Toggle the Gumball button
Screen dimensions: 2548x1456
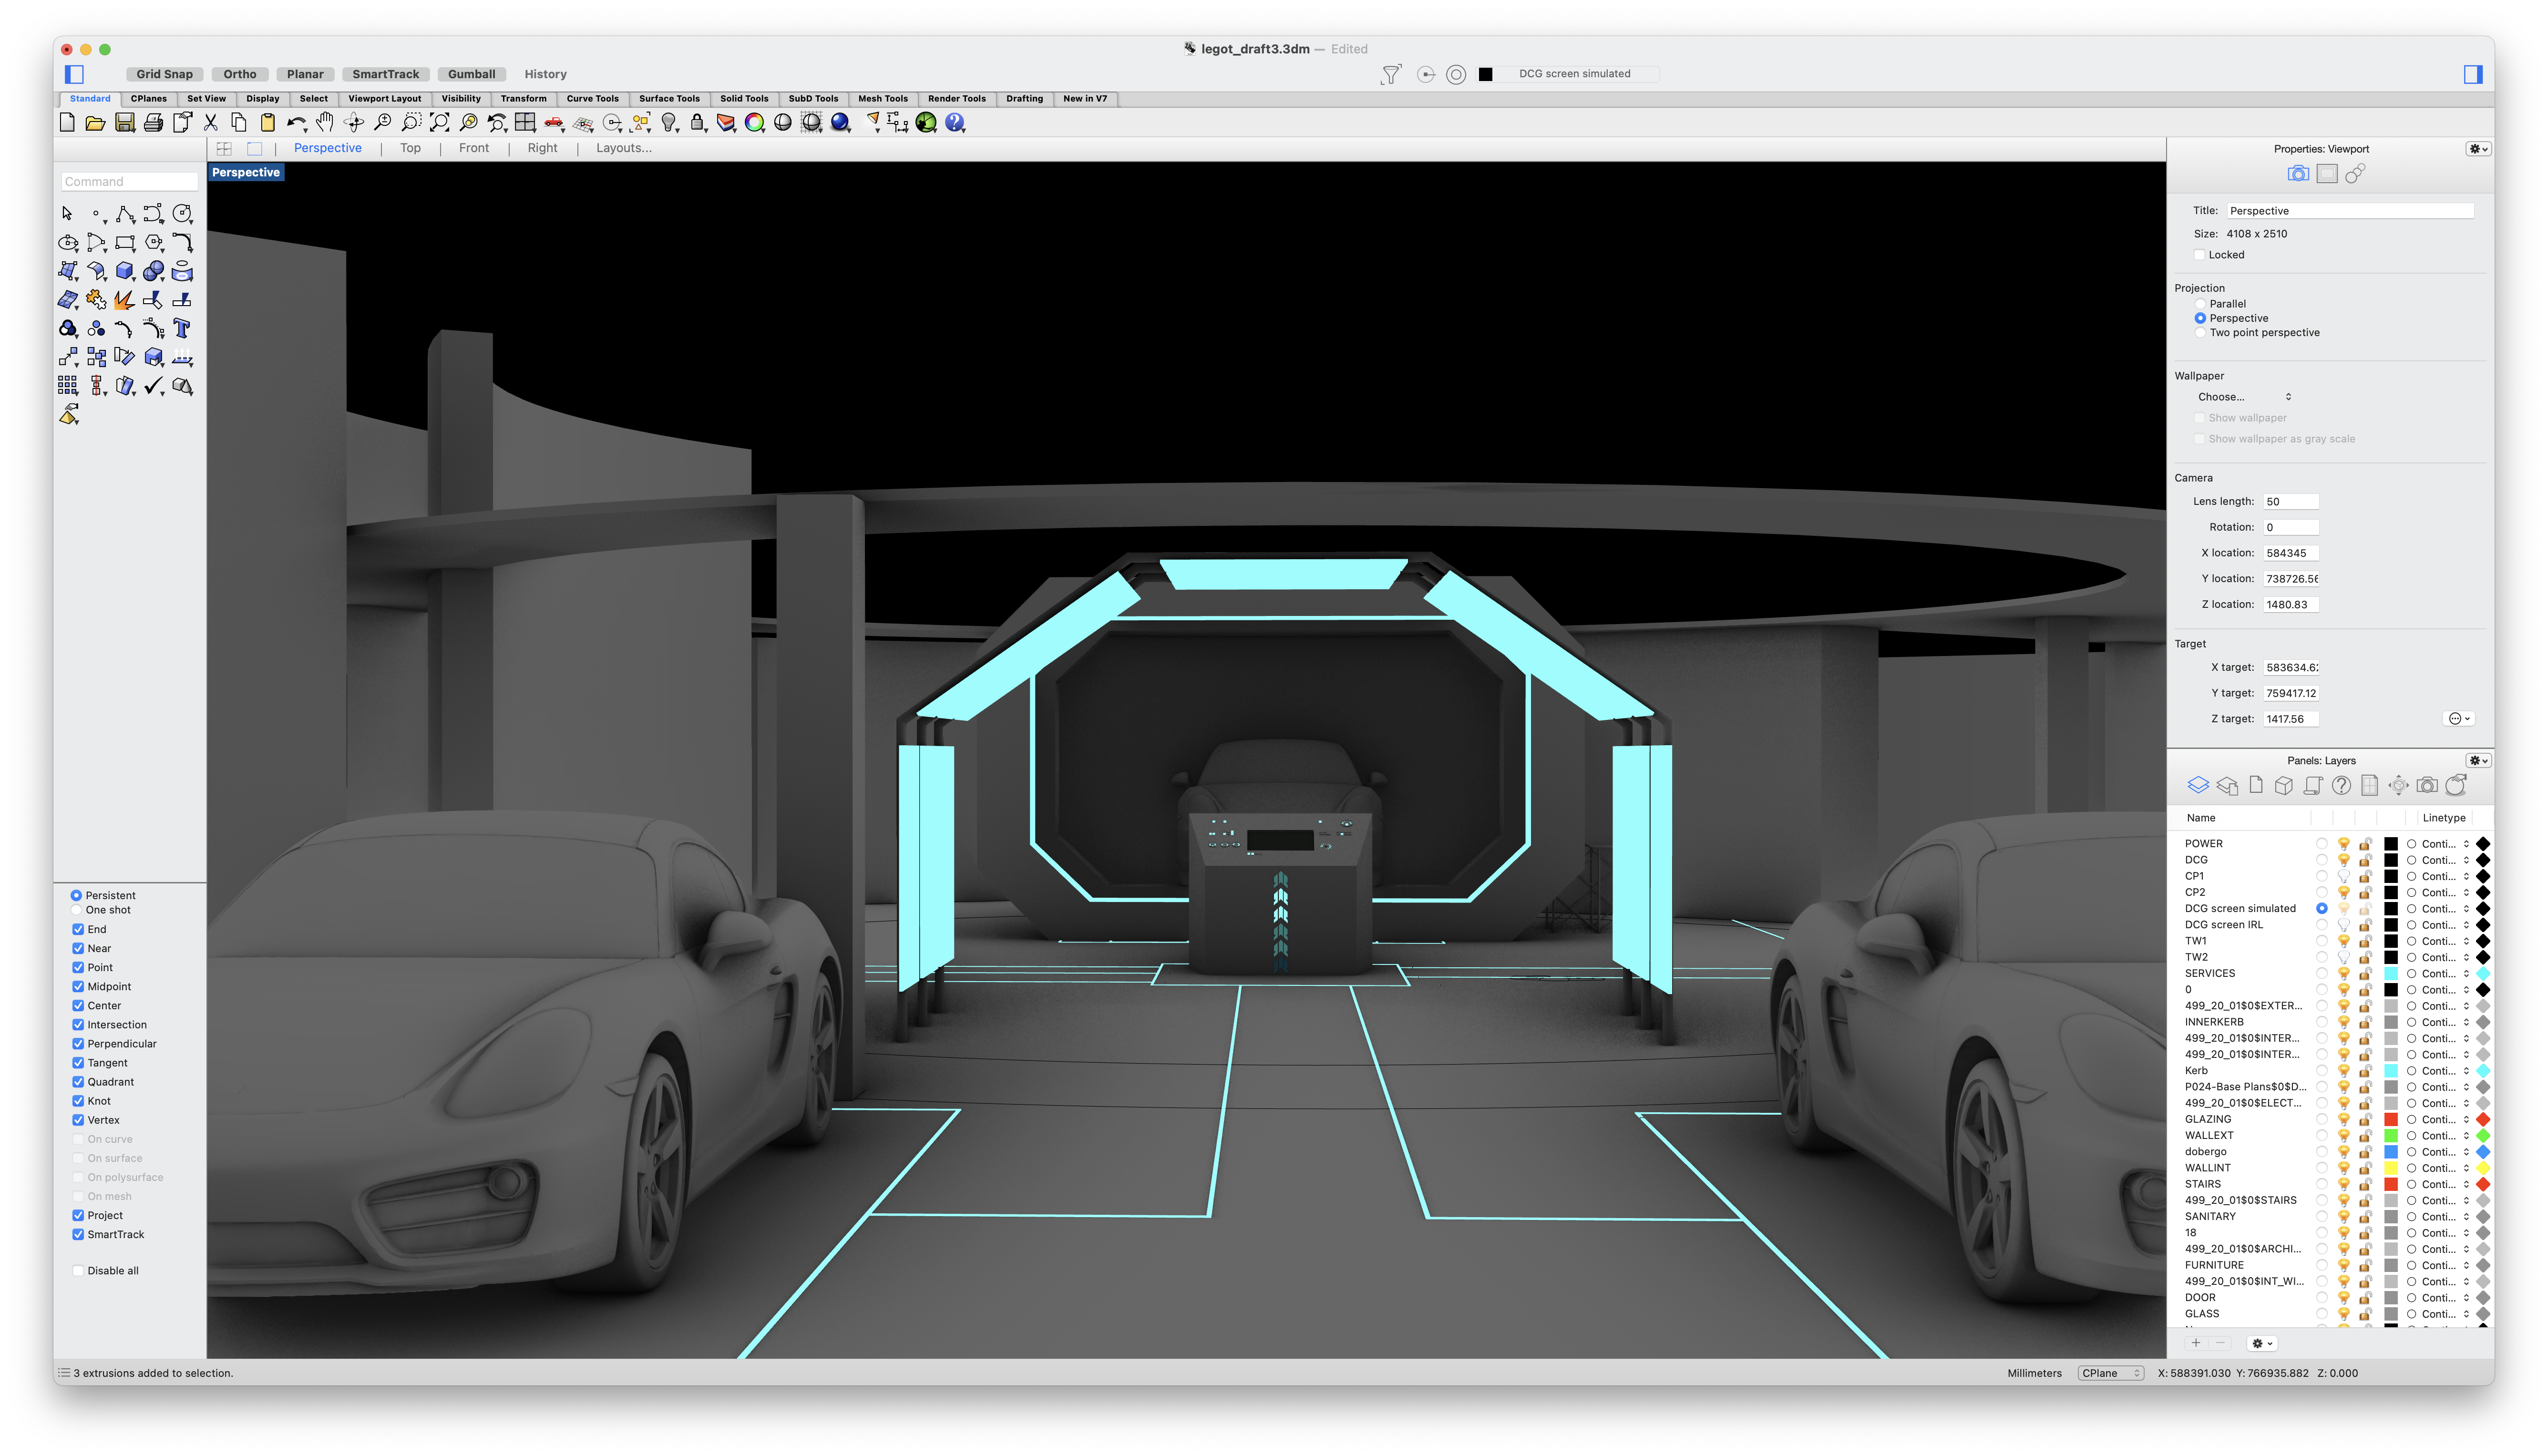(471, 74)
